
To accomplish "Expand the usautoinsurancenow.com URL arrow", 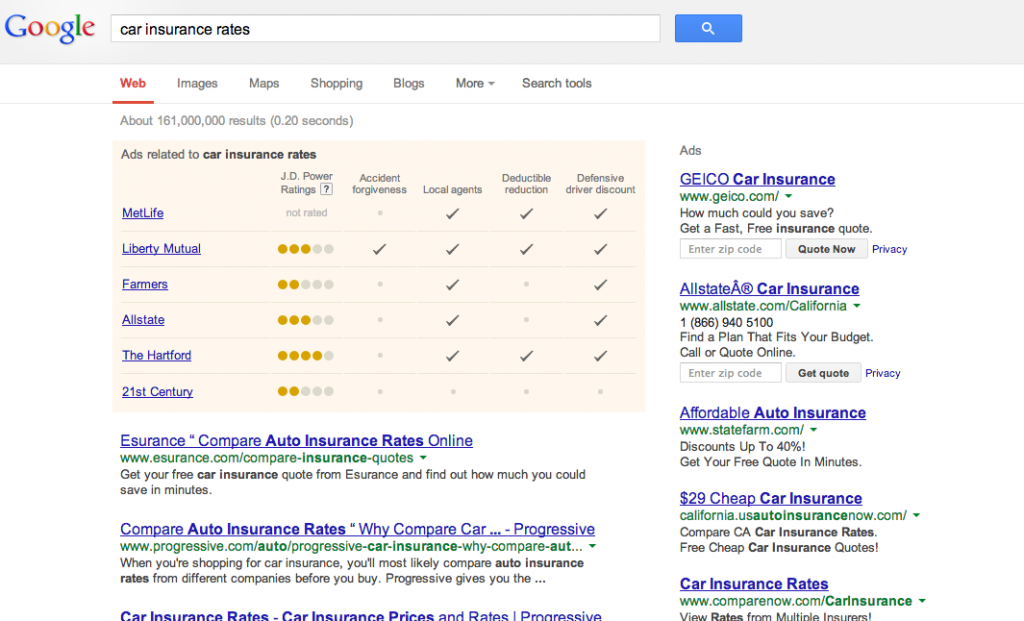I will [916, 515].
